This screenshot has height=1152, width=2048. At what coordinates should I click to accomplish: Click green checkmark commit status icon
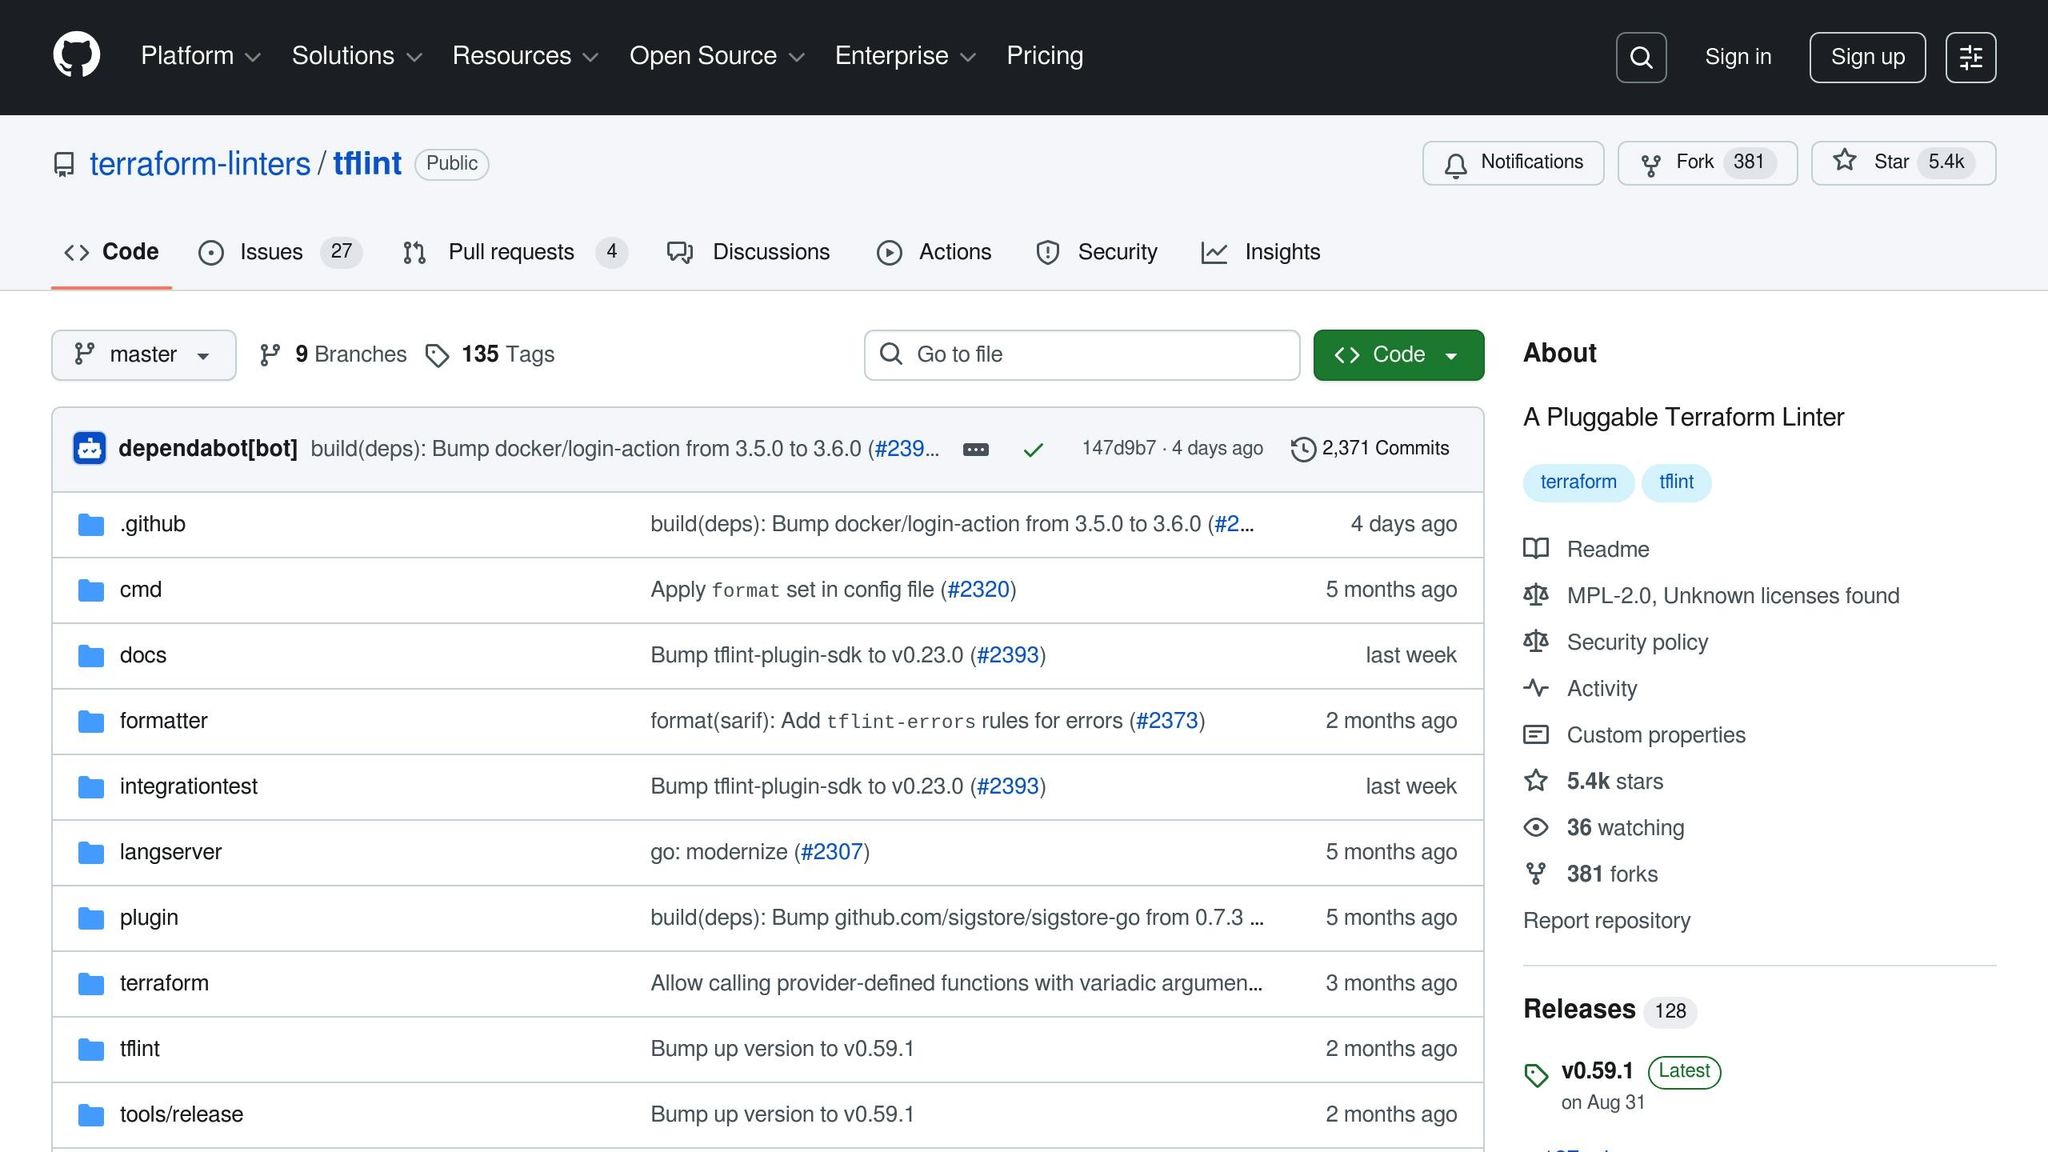[x=1033, y=450]
